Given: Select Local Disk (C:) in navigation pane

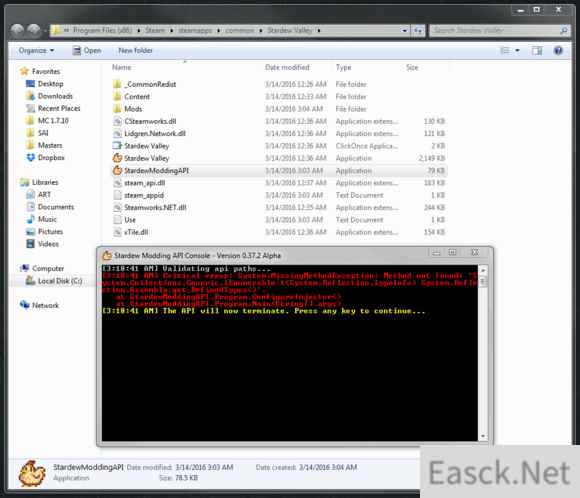Looking at the screenshot, I should click(x=54, y=281).
